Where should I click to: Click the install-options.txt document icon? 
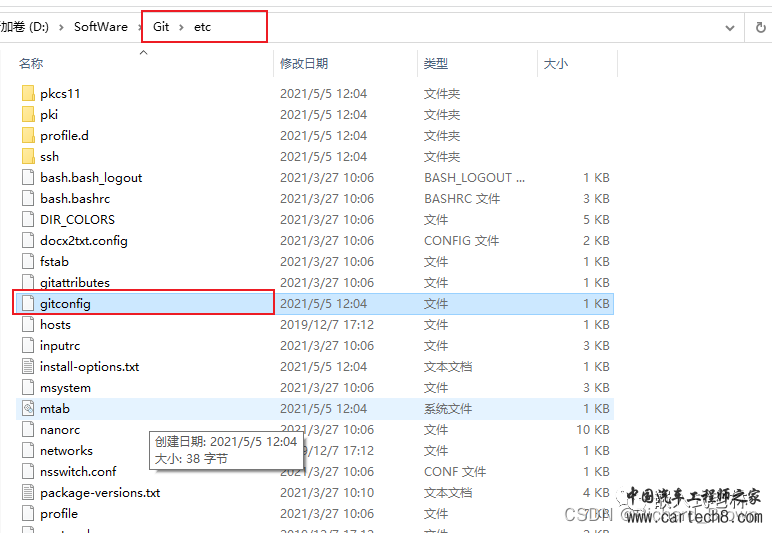28,367
